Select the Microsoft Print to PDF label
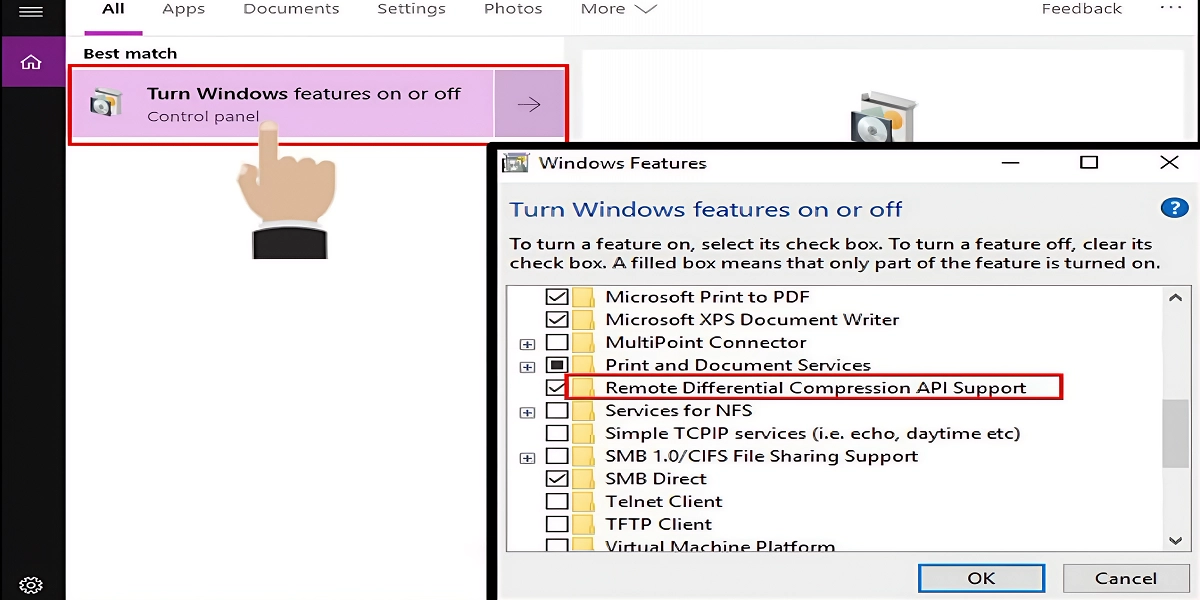This screenshot has height=600, width=1200. pos(707,297)
